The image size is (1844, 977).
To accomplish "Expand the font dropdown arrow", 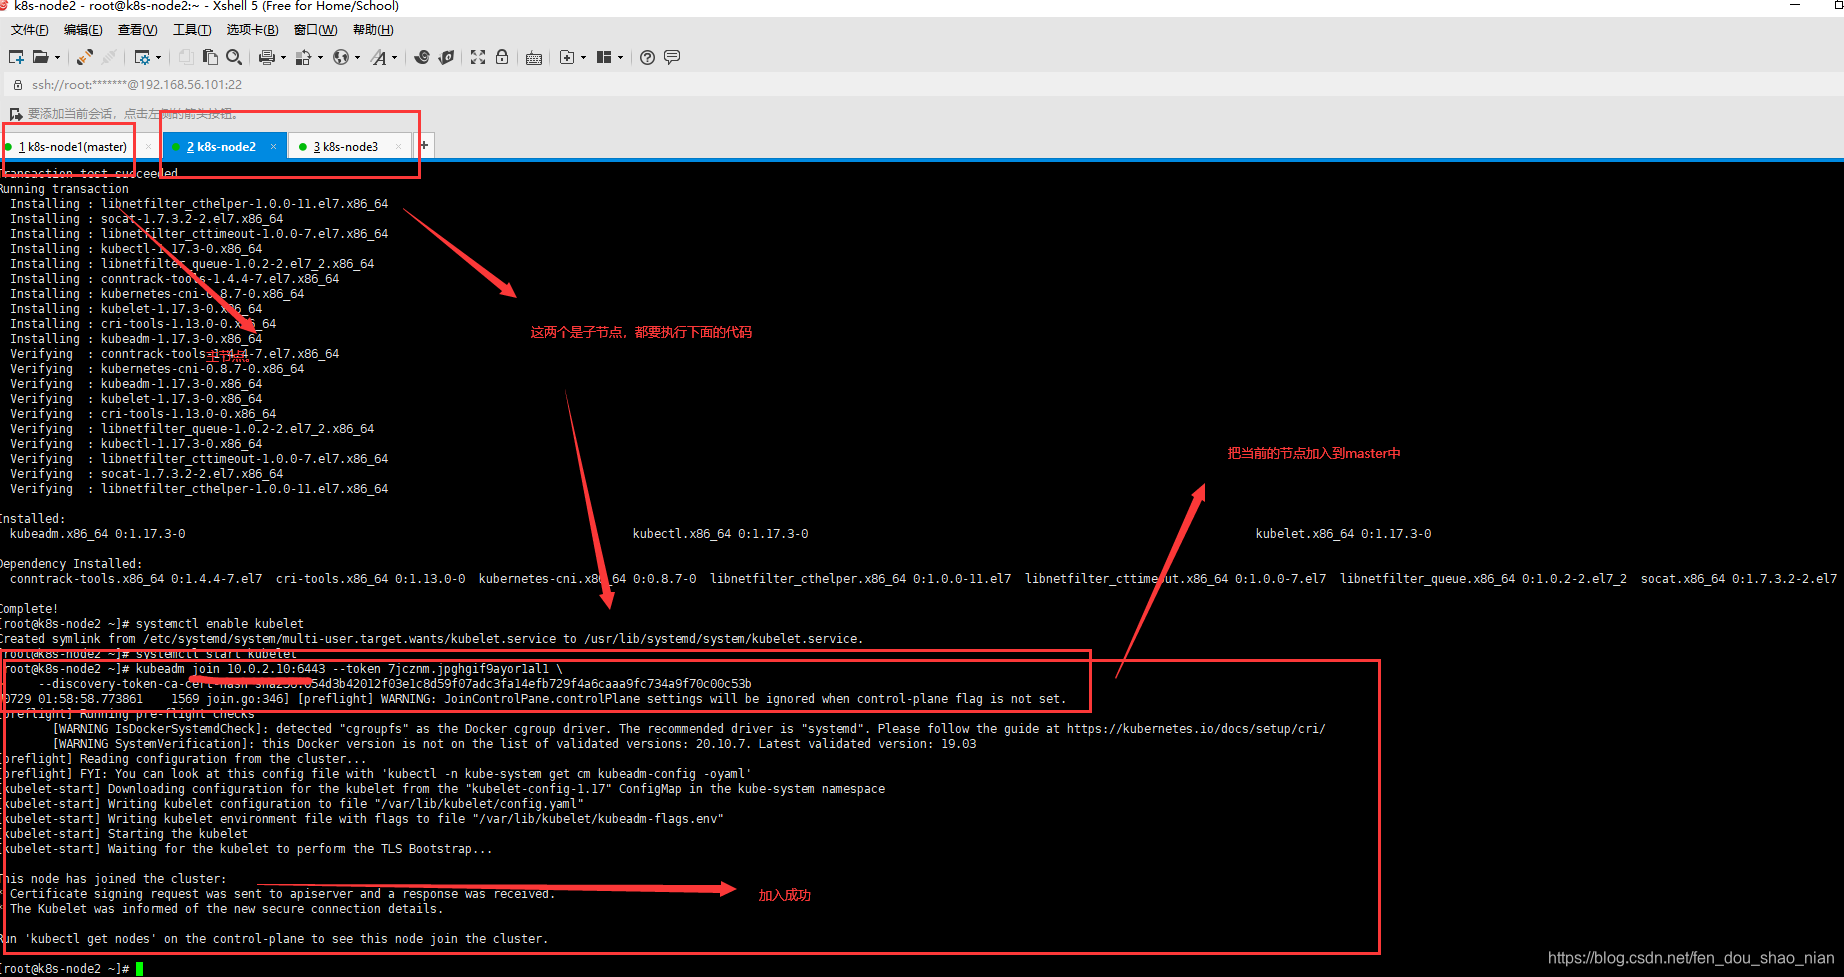I will tap(395, 57).
